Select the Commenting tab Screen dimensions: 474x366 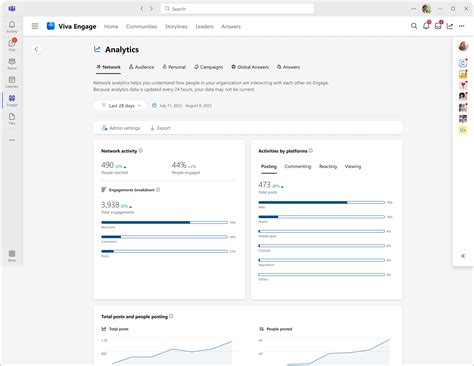click(x=298, y=166)
